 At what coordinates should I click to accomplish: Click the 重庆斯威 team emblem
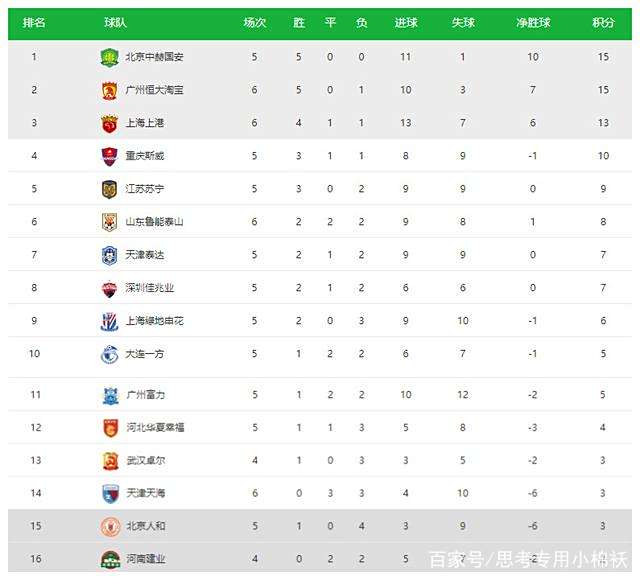[109, 156]
